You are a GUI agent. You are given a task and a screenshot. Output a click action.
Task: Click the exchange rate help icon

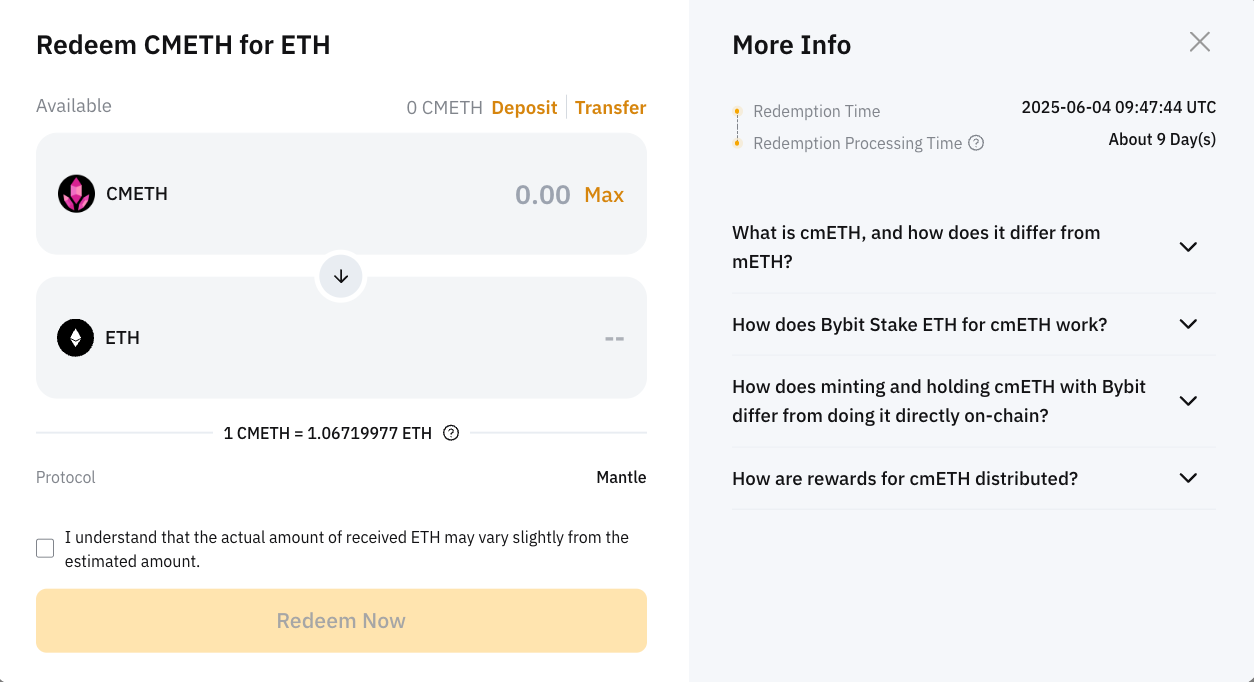pos(451,433)
